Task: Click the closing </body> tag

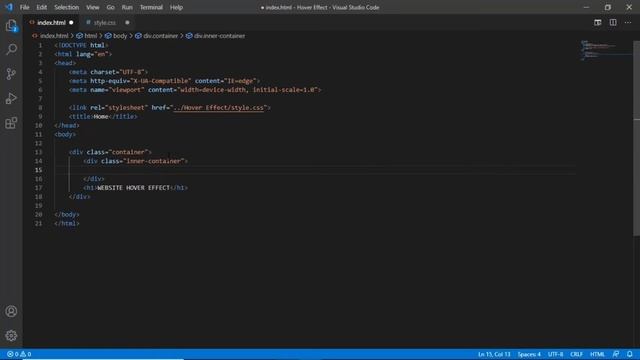Action: pyautogui.click(x=67, y=214)
